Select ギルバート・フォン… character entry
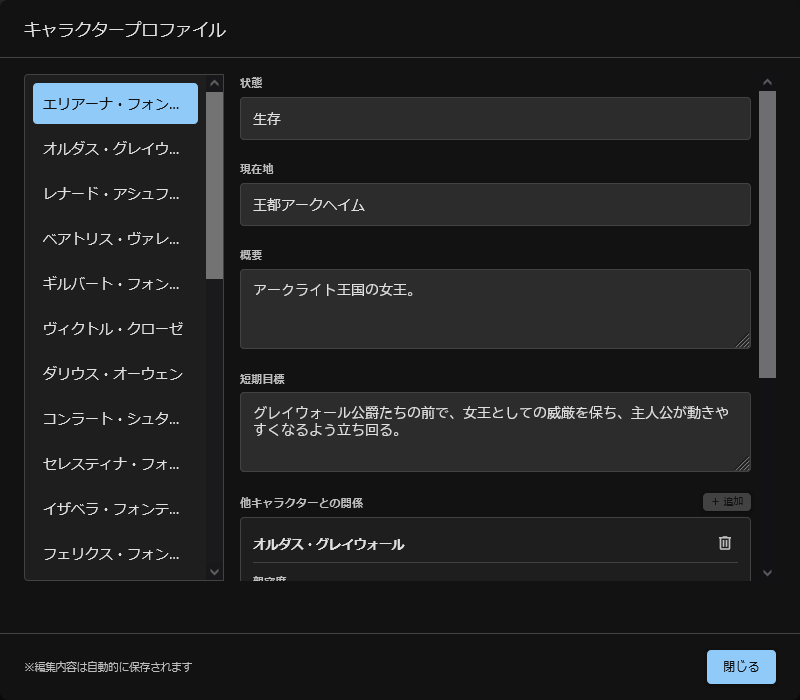The height and width of the screenshot is (700, 800). click(115, 284)
